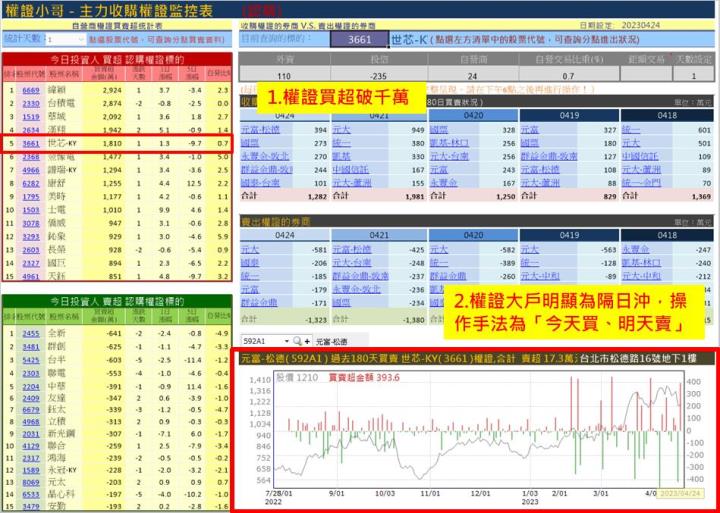Open 統一-金門 broker link with value 70
The image size is (720, 513).
pos(641,183)
